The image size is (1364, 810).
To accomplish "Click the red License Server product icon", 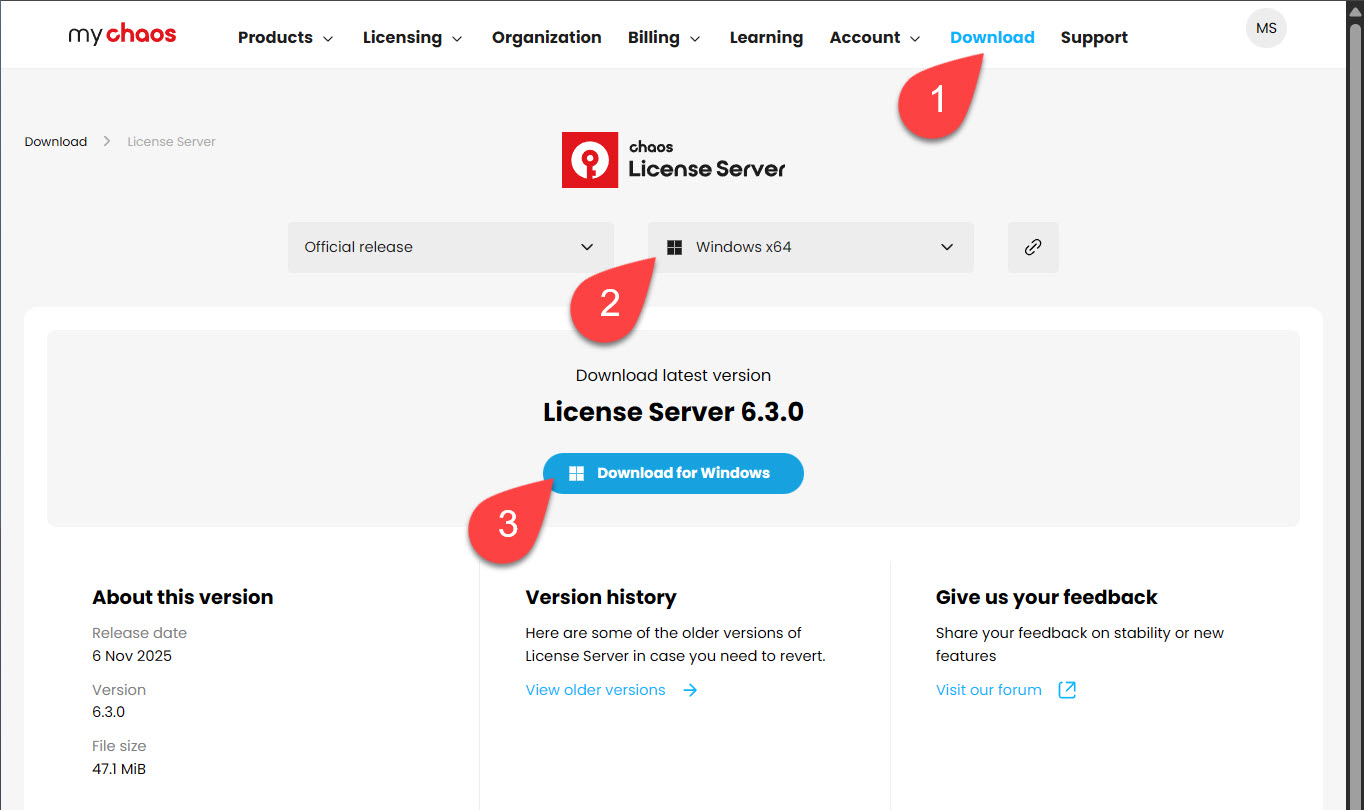I will point(590,160).
